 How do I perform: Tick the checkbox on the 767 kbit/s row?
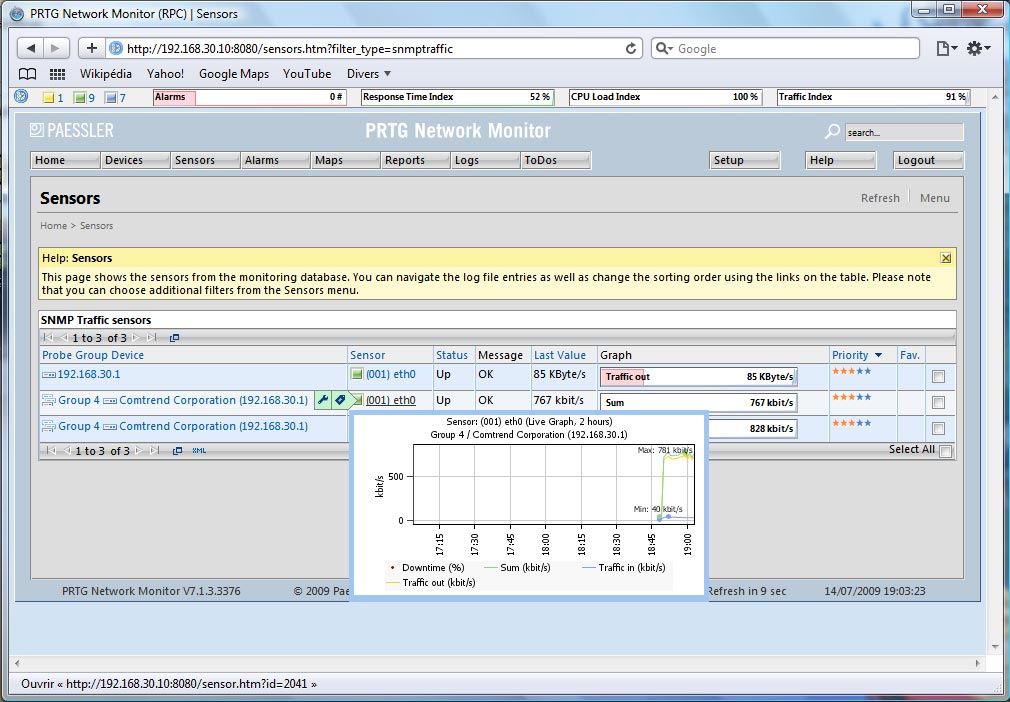pos(938,402)
